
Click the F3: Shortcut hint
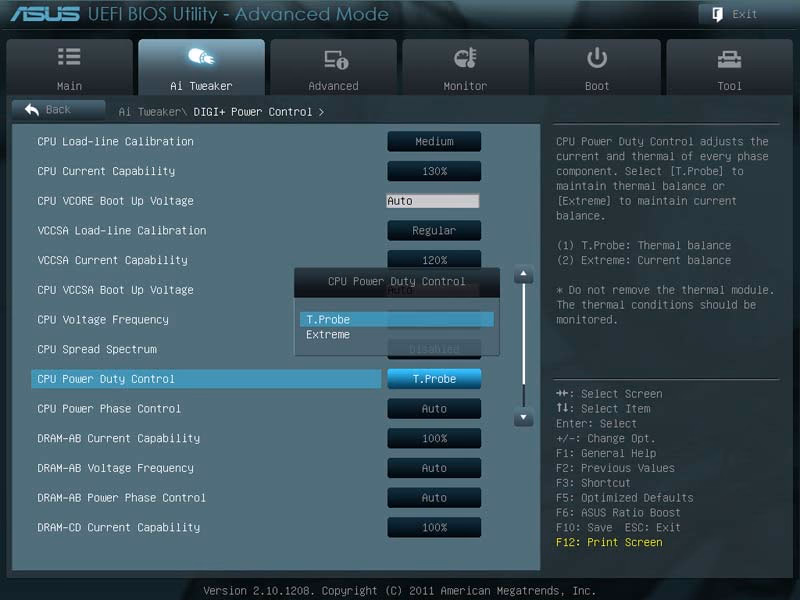(593, 483)
